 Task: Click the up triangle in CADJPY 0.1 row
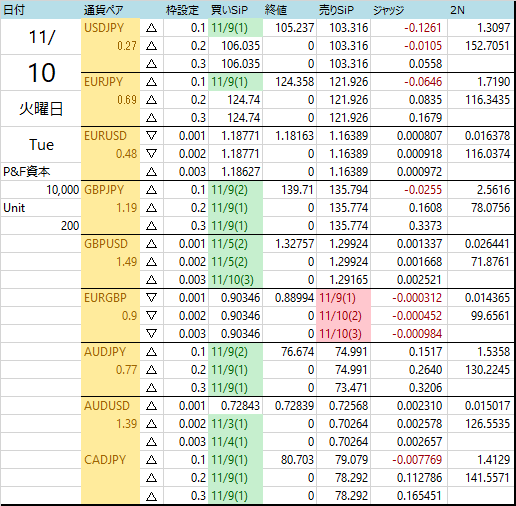click(152, 460)
